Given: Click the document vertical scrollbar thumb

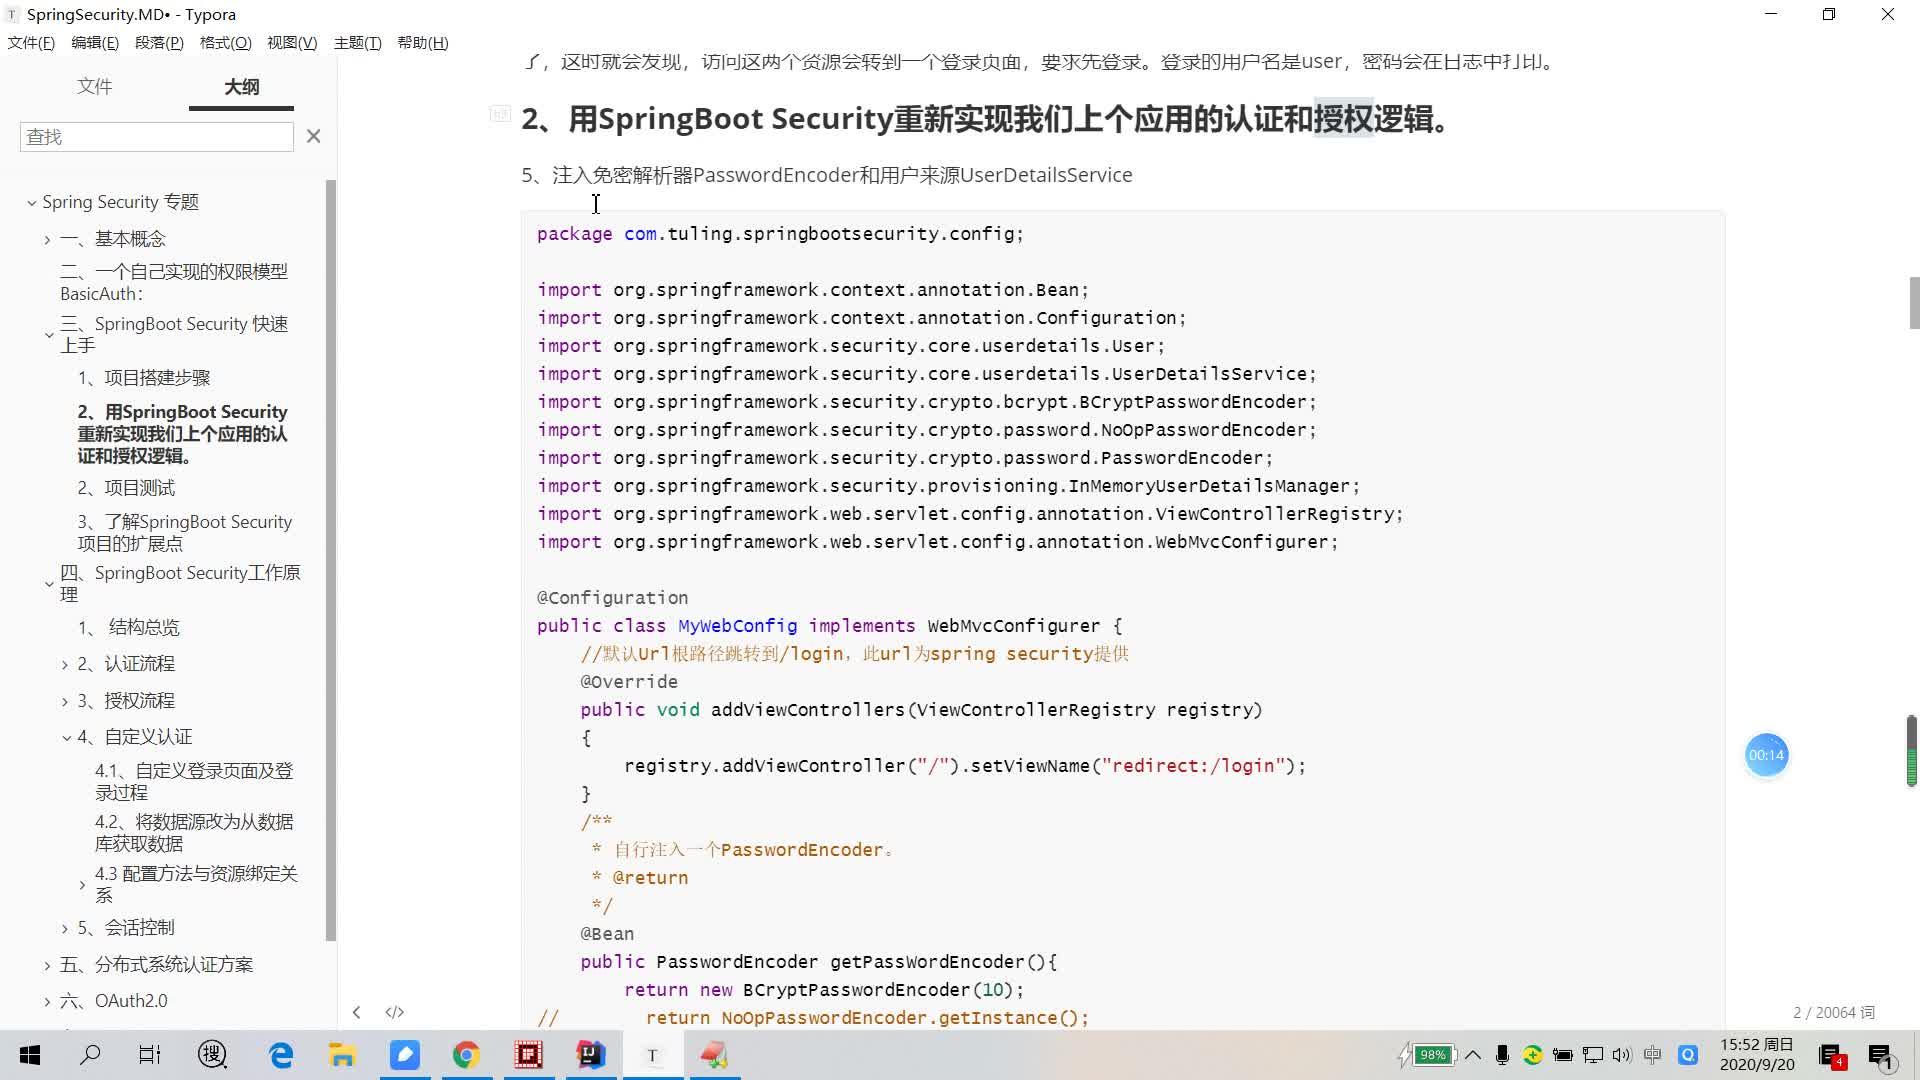Looking at the screenshot, I should (x=1914, y=302).
